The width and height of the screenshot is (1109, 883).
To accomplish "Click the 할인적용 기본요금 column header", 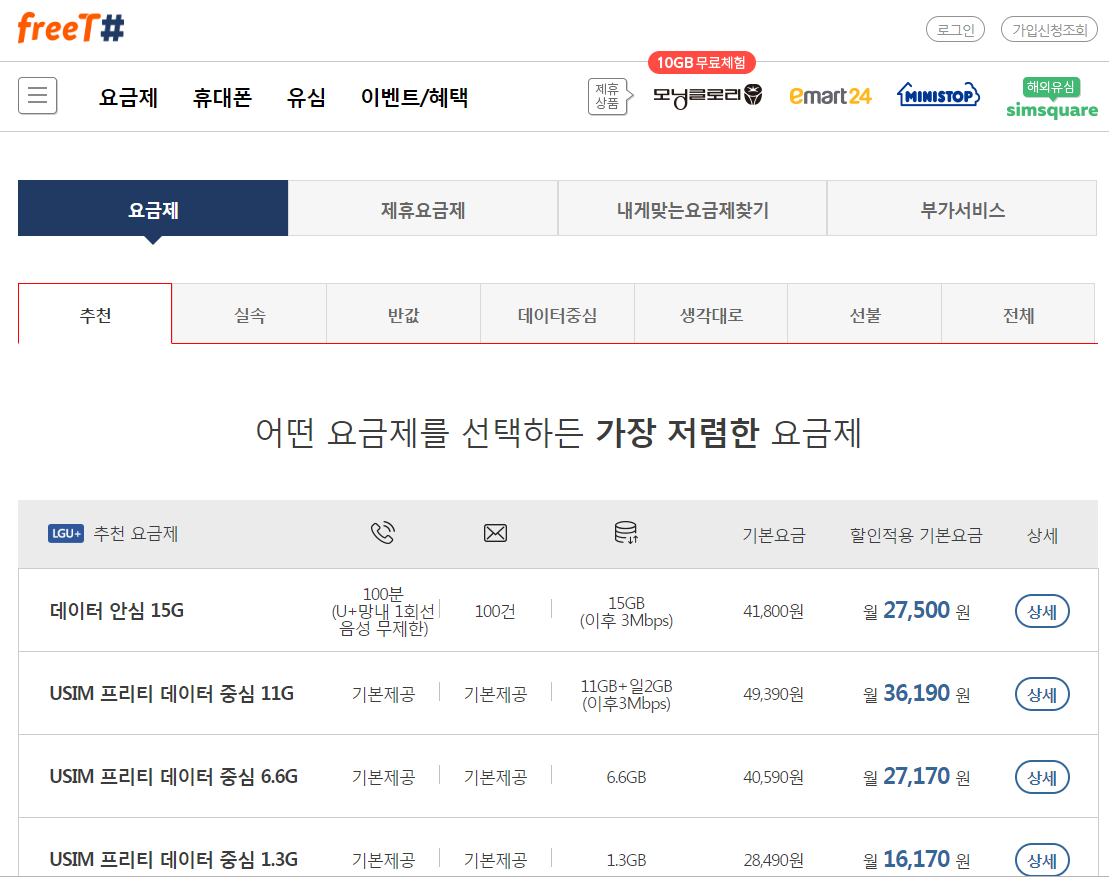I will 916,535.
